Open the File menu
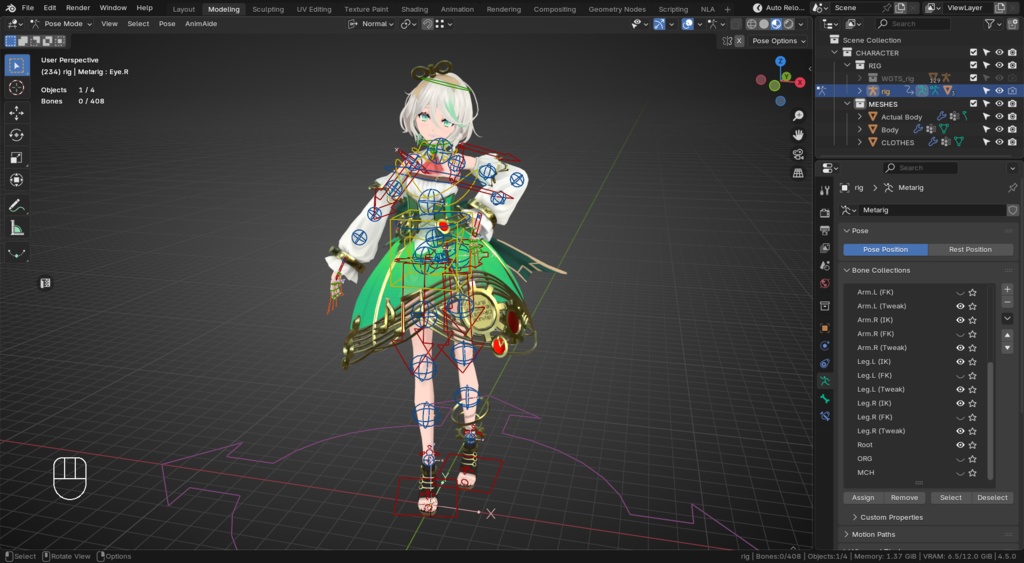 [x=27, y=8]
